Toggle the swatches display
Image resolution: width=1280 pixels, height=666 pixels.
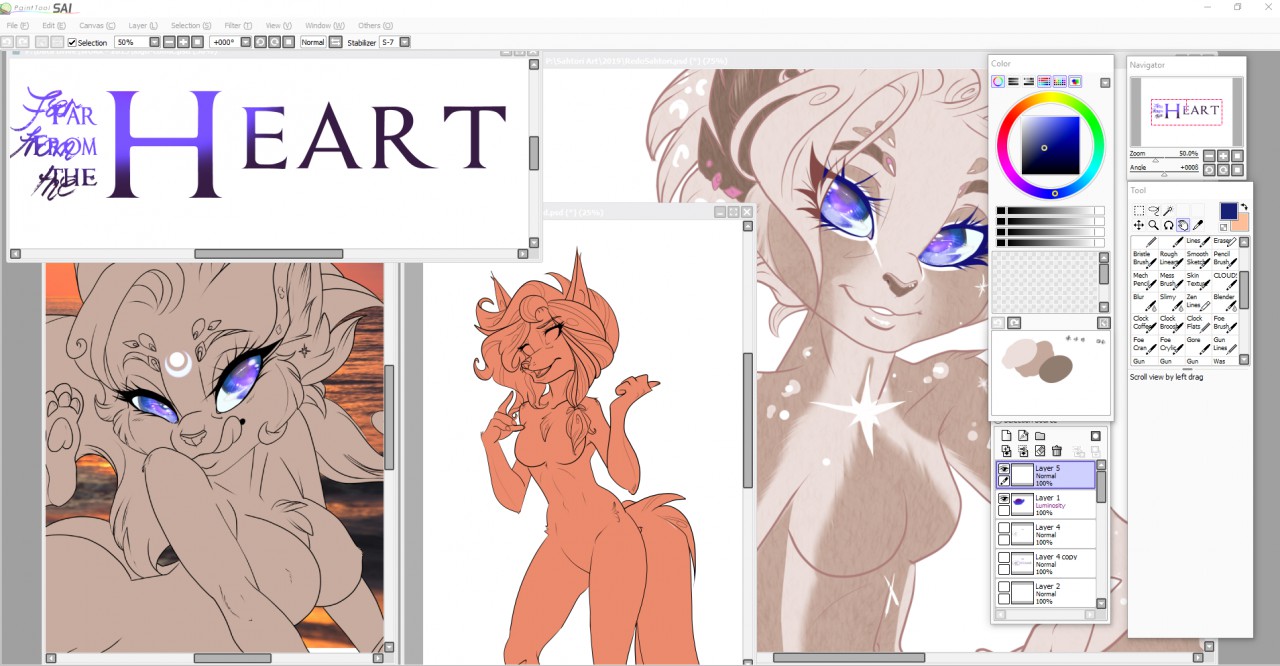pos(1060,82)
